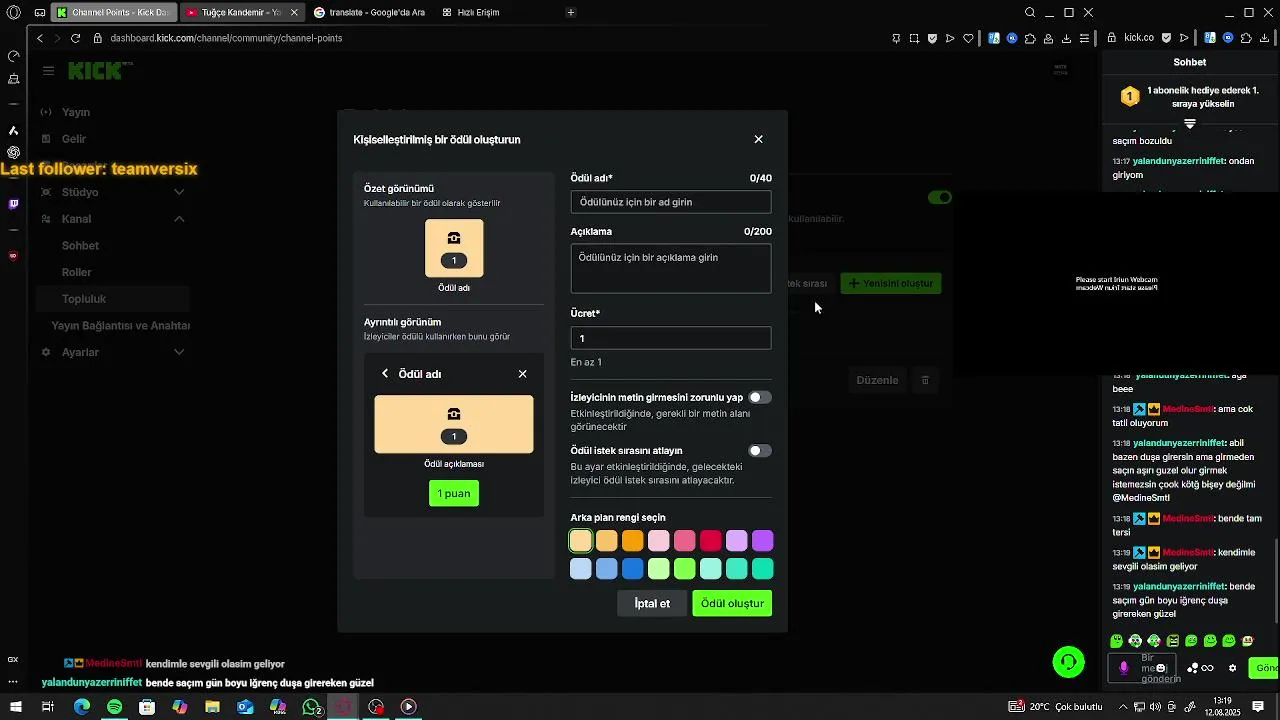This screenshot has height=720, width=1280.
Task: Focus the Ücret cost field
Action: point(671,338)
